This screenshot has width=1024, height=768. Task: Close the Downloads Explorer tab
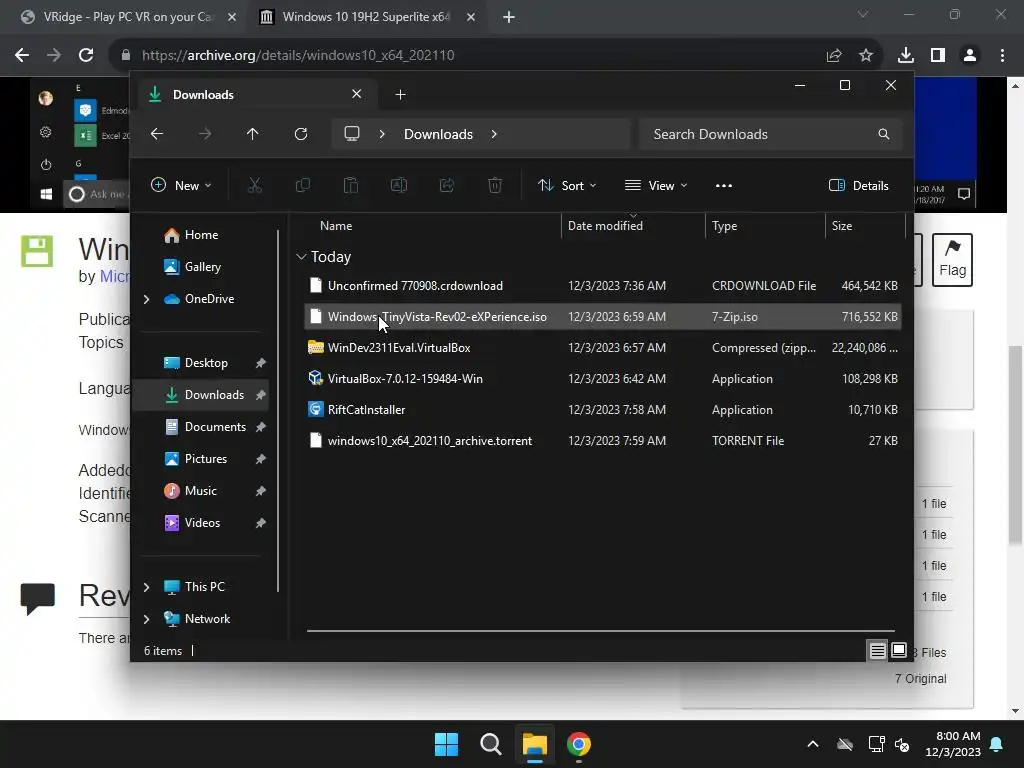(x=357, y=94)
